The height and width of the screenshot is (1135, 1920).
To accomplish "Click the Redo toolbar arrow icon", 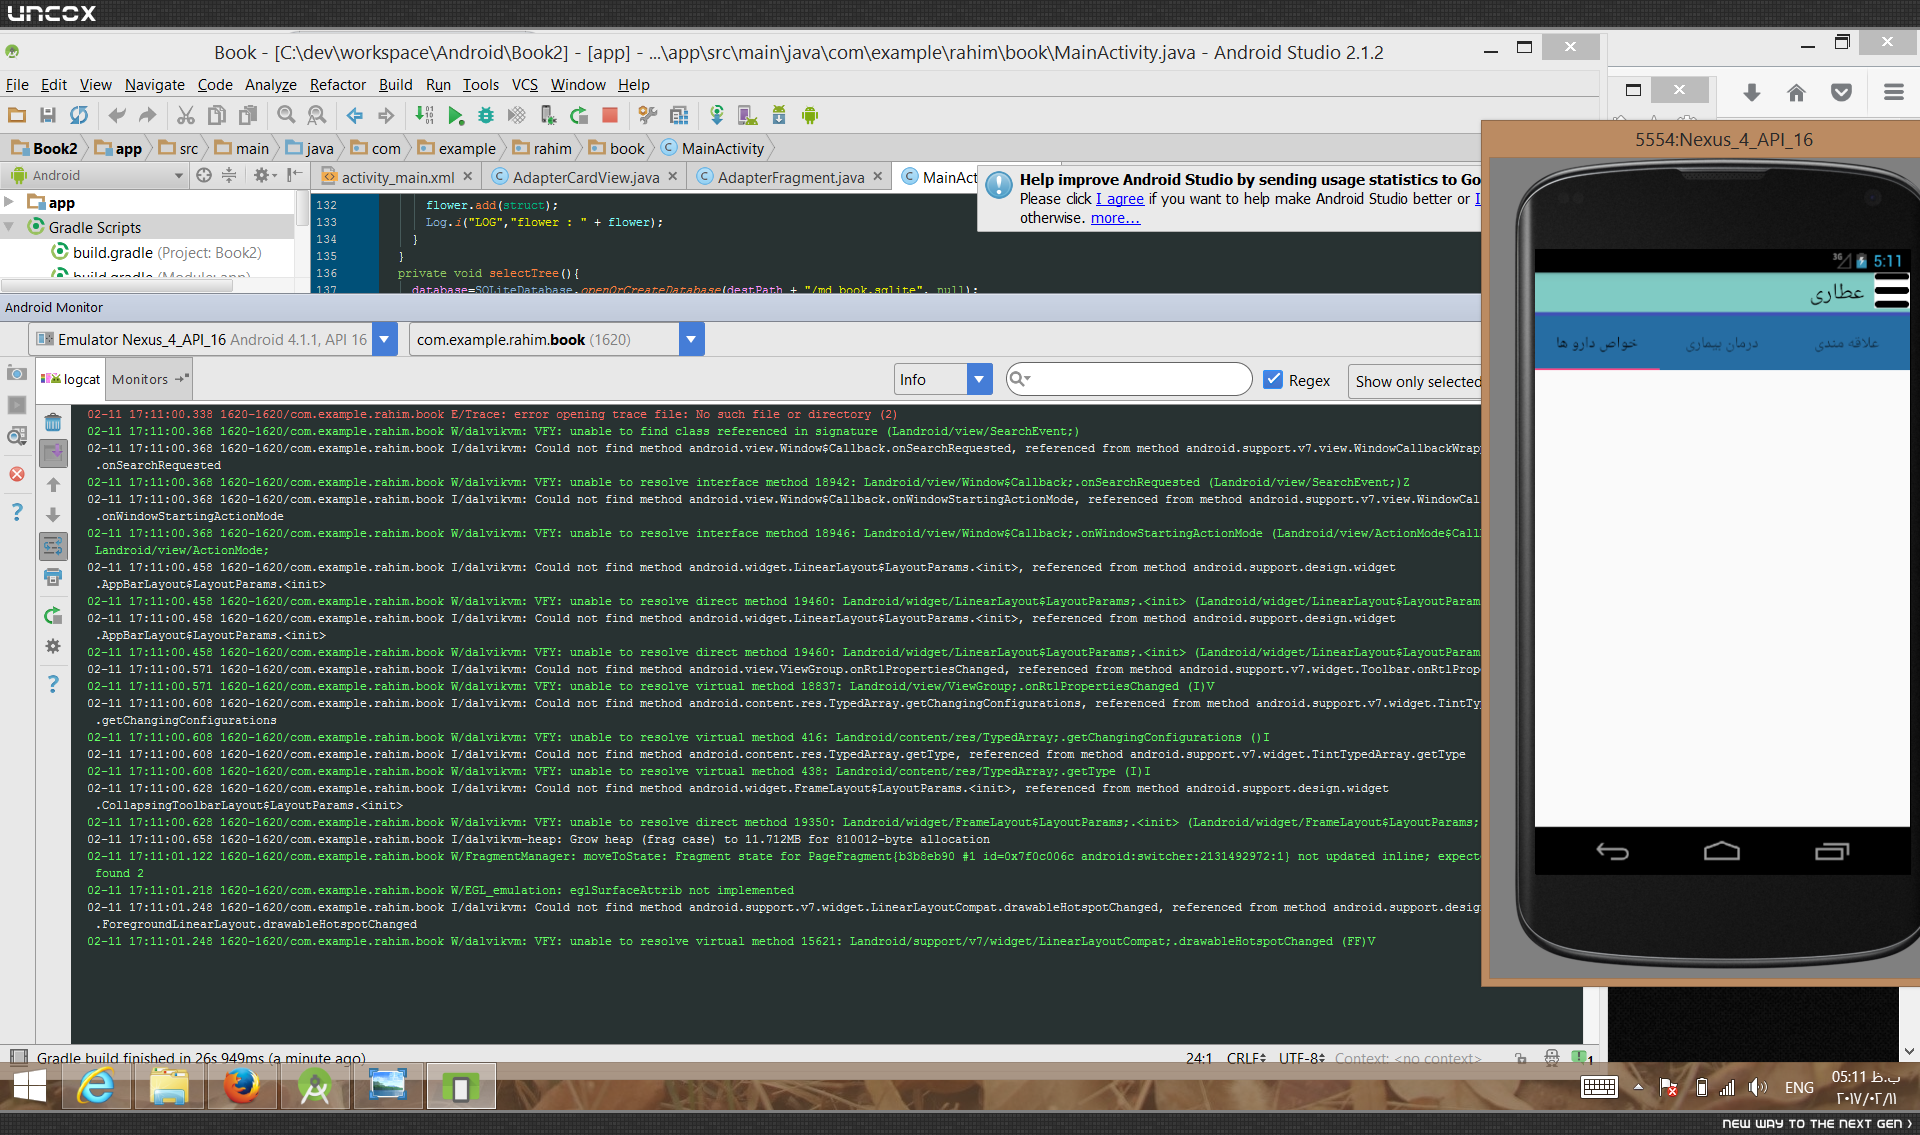I will pos(147,116).
